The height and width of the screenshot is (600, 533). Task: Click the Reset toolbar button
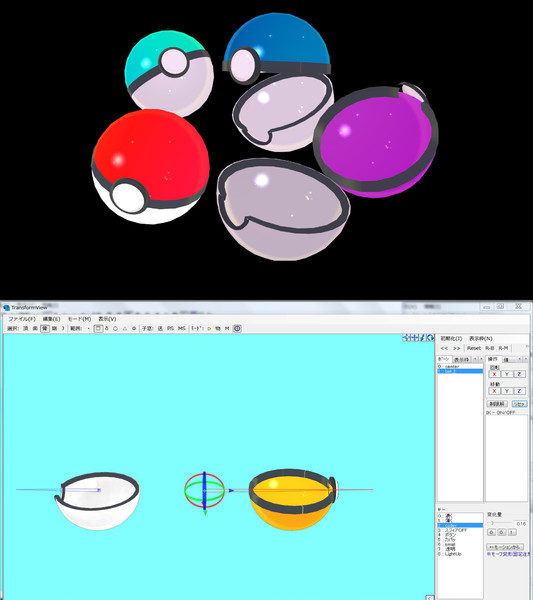click(x=474, y=348)
